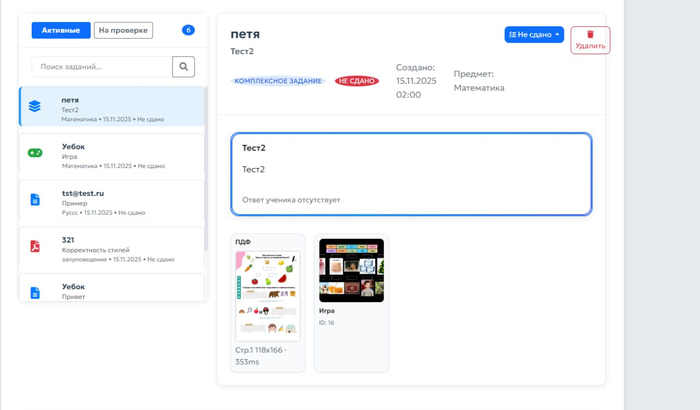Click the Тест2 subtitle under петя heading

click(242, 51)
